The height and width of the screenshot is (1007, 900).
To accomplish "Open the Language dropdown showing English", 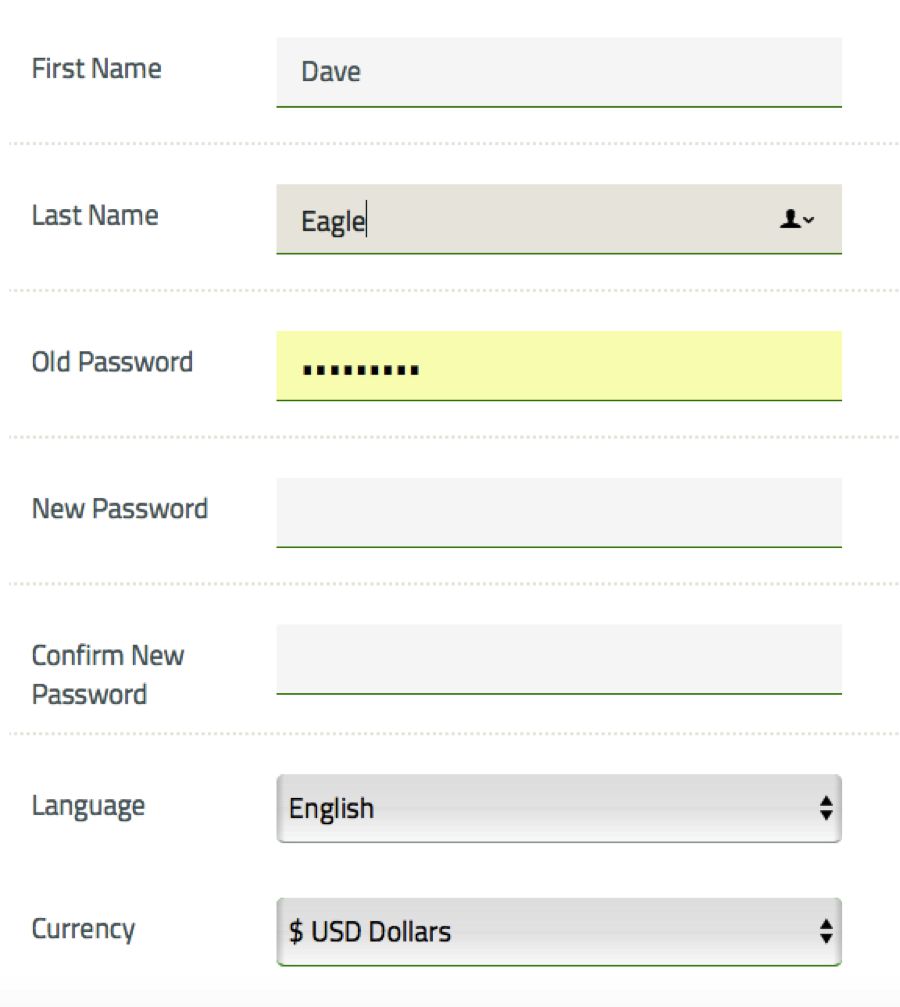I will coord(559,809).
